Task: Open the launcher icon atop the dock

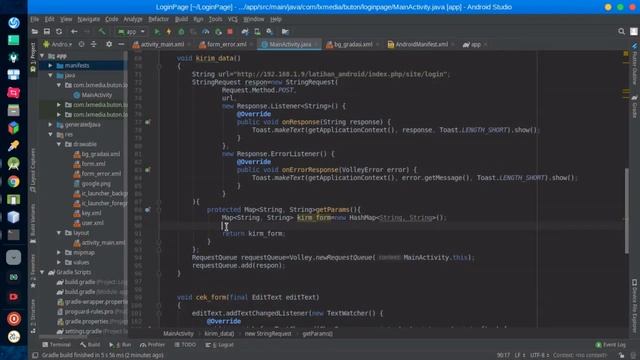Action: (13, 23)
